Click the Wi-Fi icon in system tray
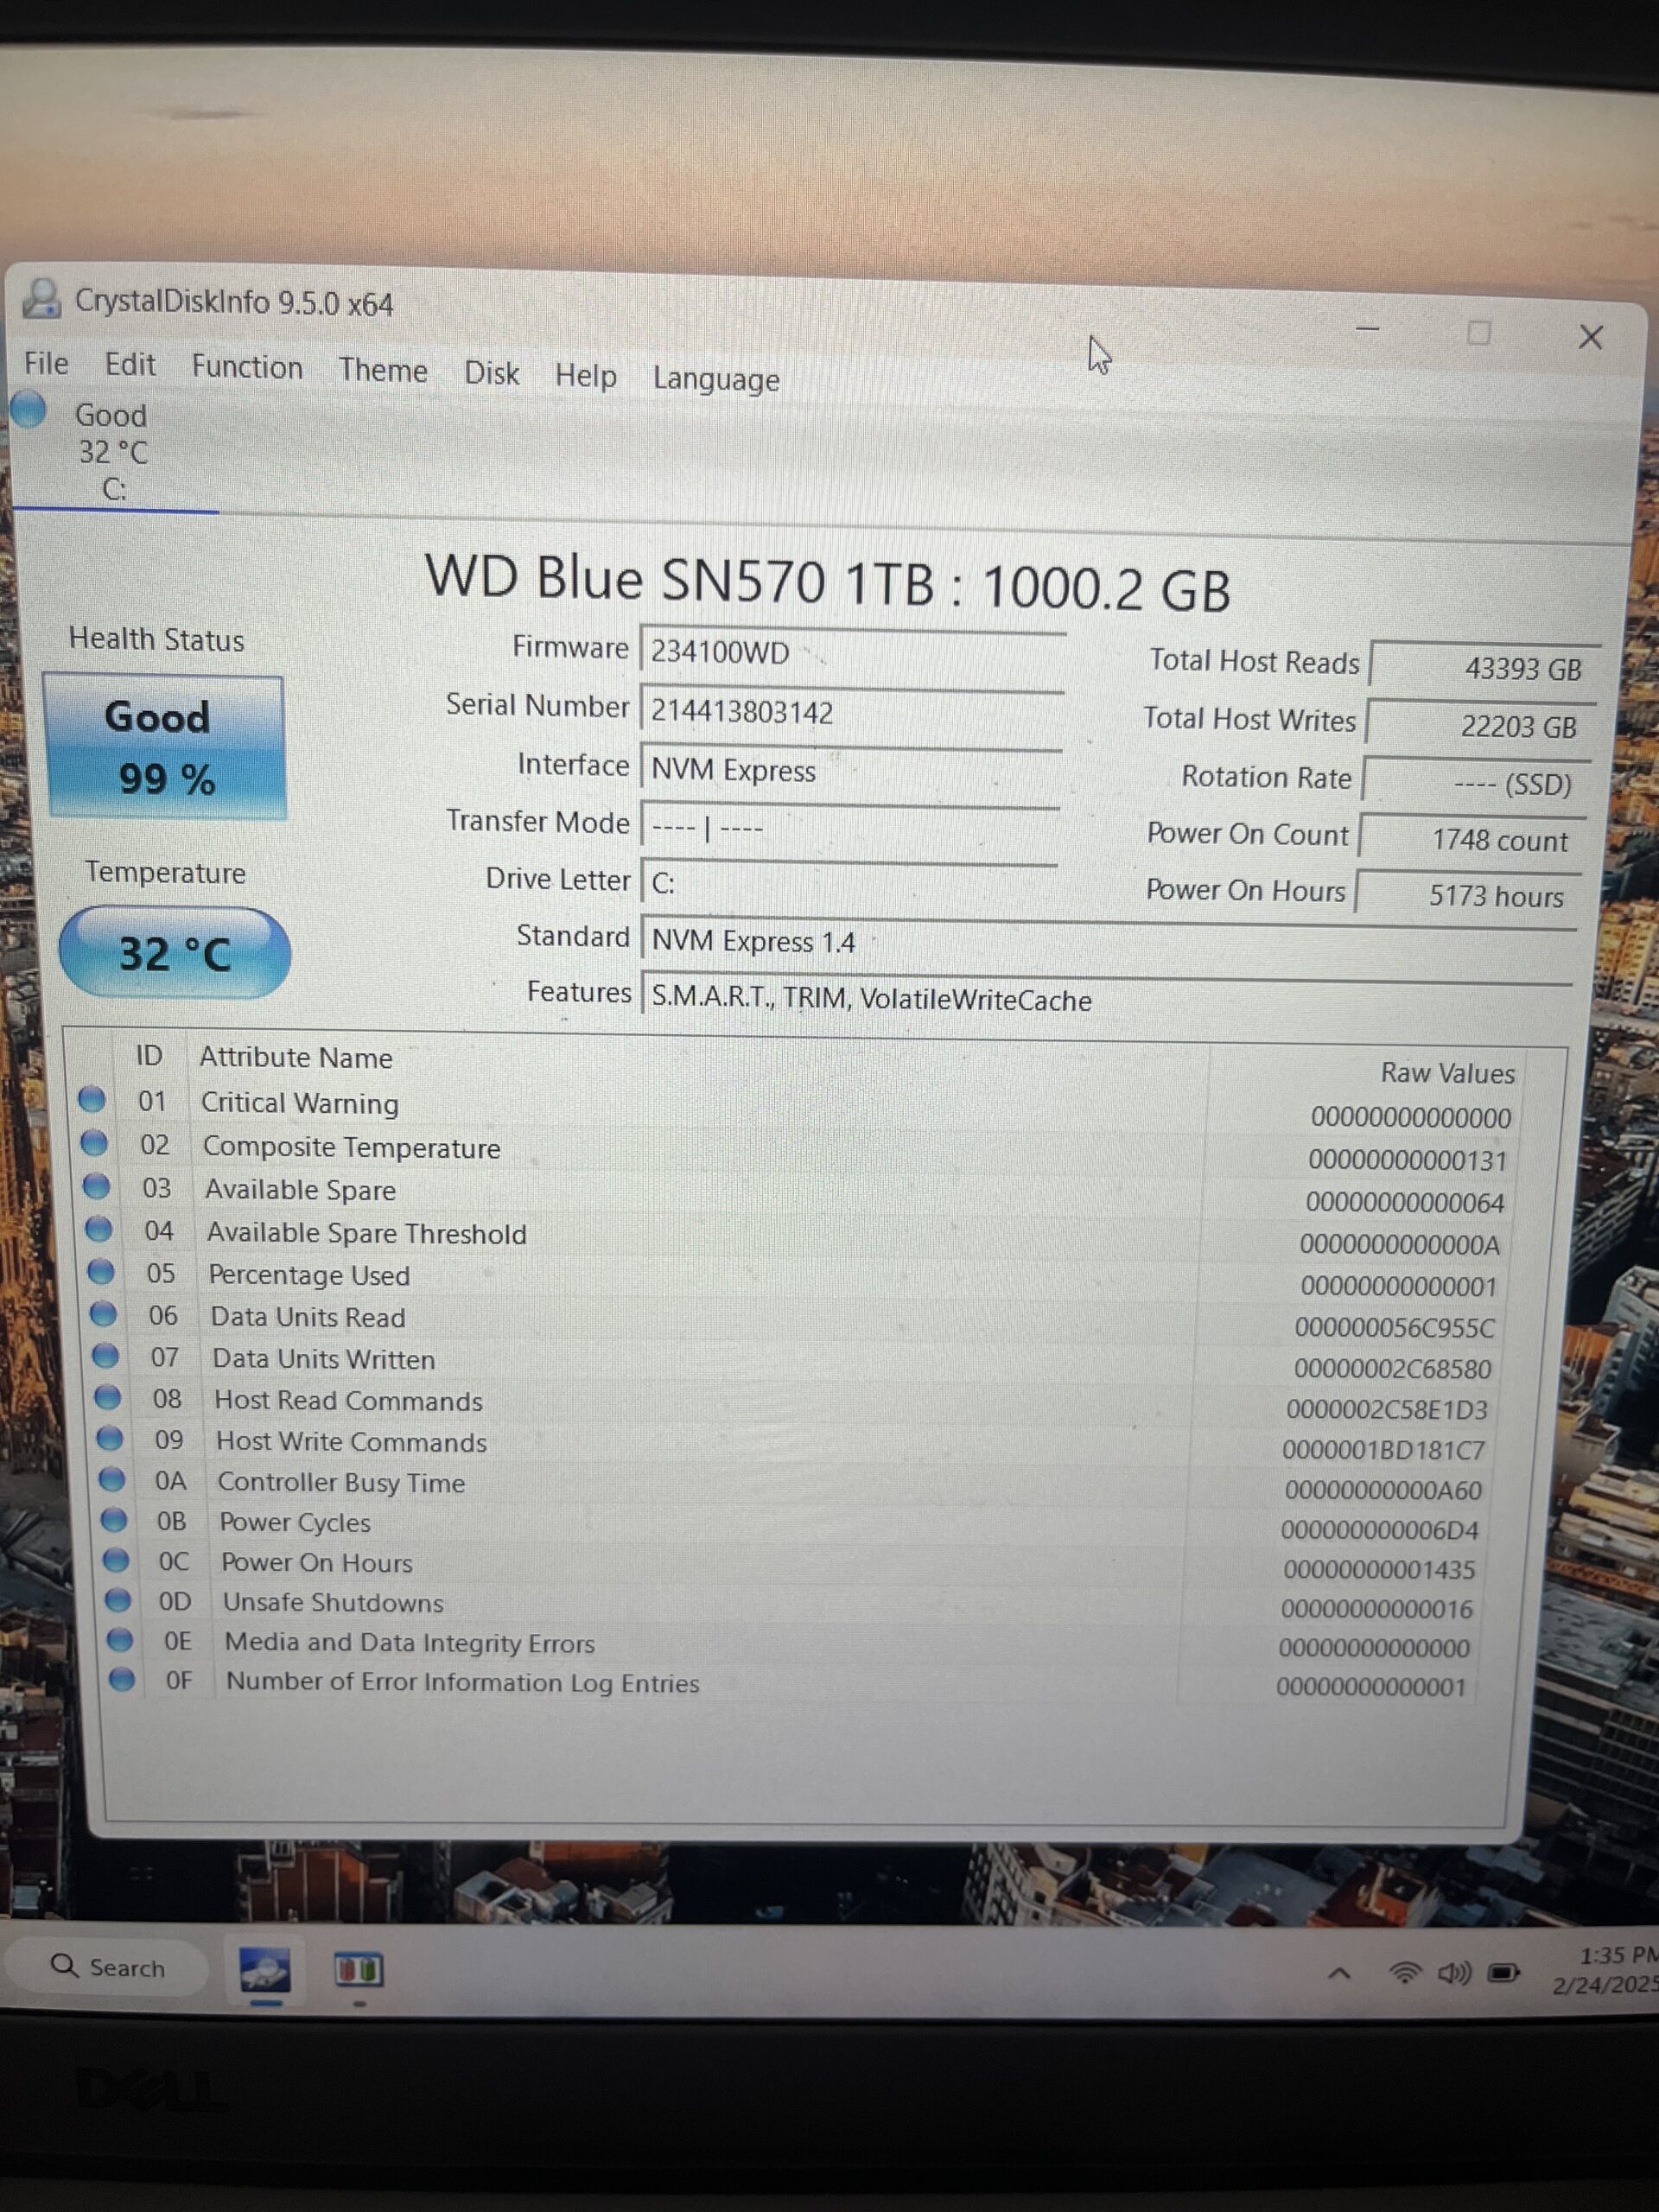This screenshot has width=1659, height=2212. 1405,1972
